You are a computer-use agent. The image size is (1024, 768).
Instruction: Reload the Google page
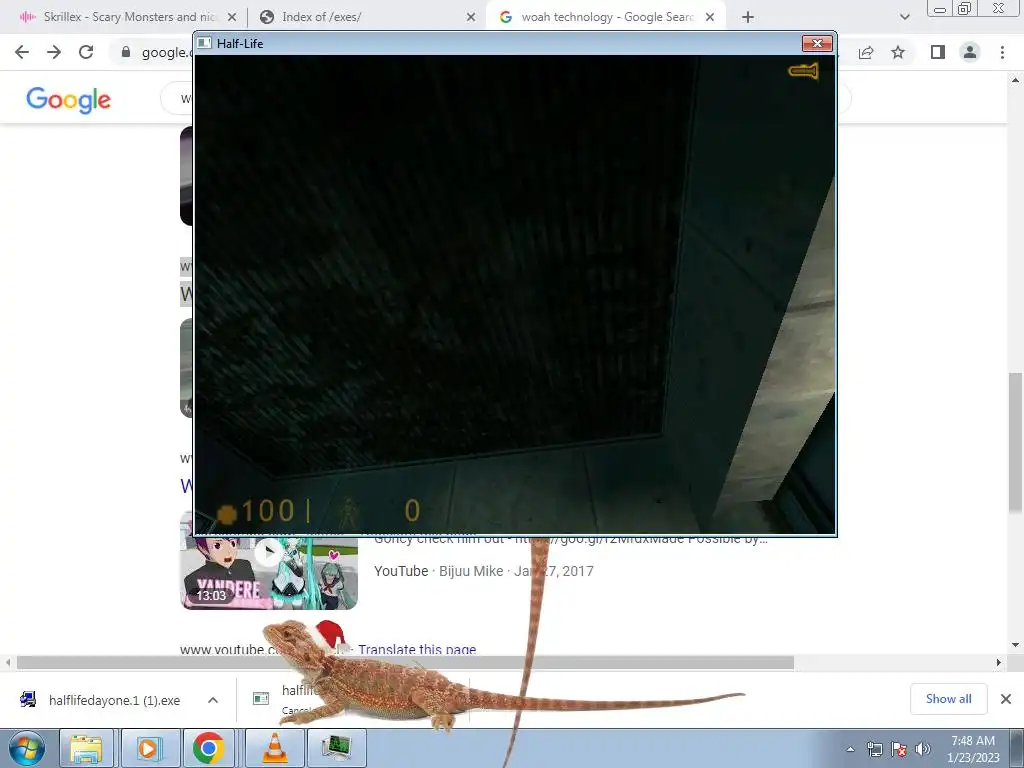point(86,52)
